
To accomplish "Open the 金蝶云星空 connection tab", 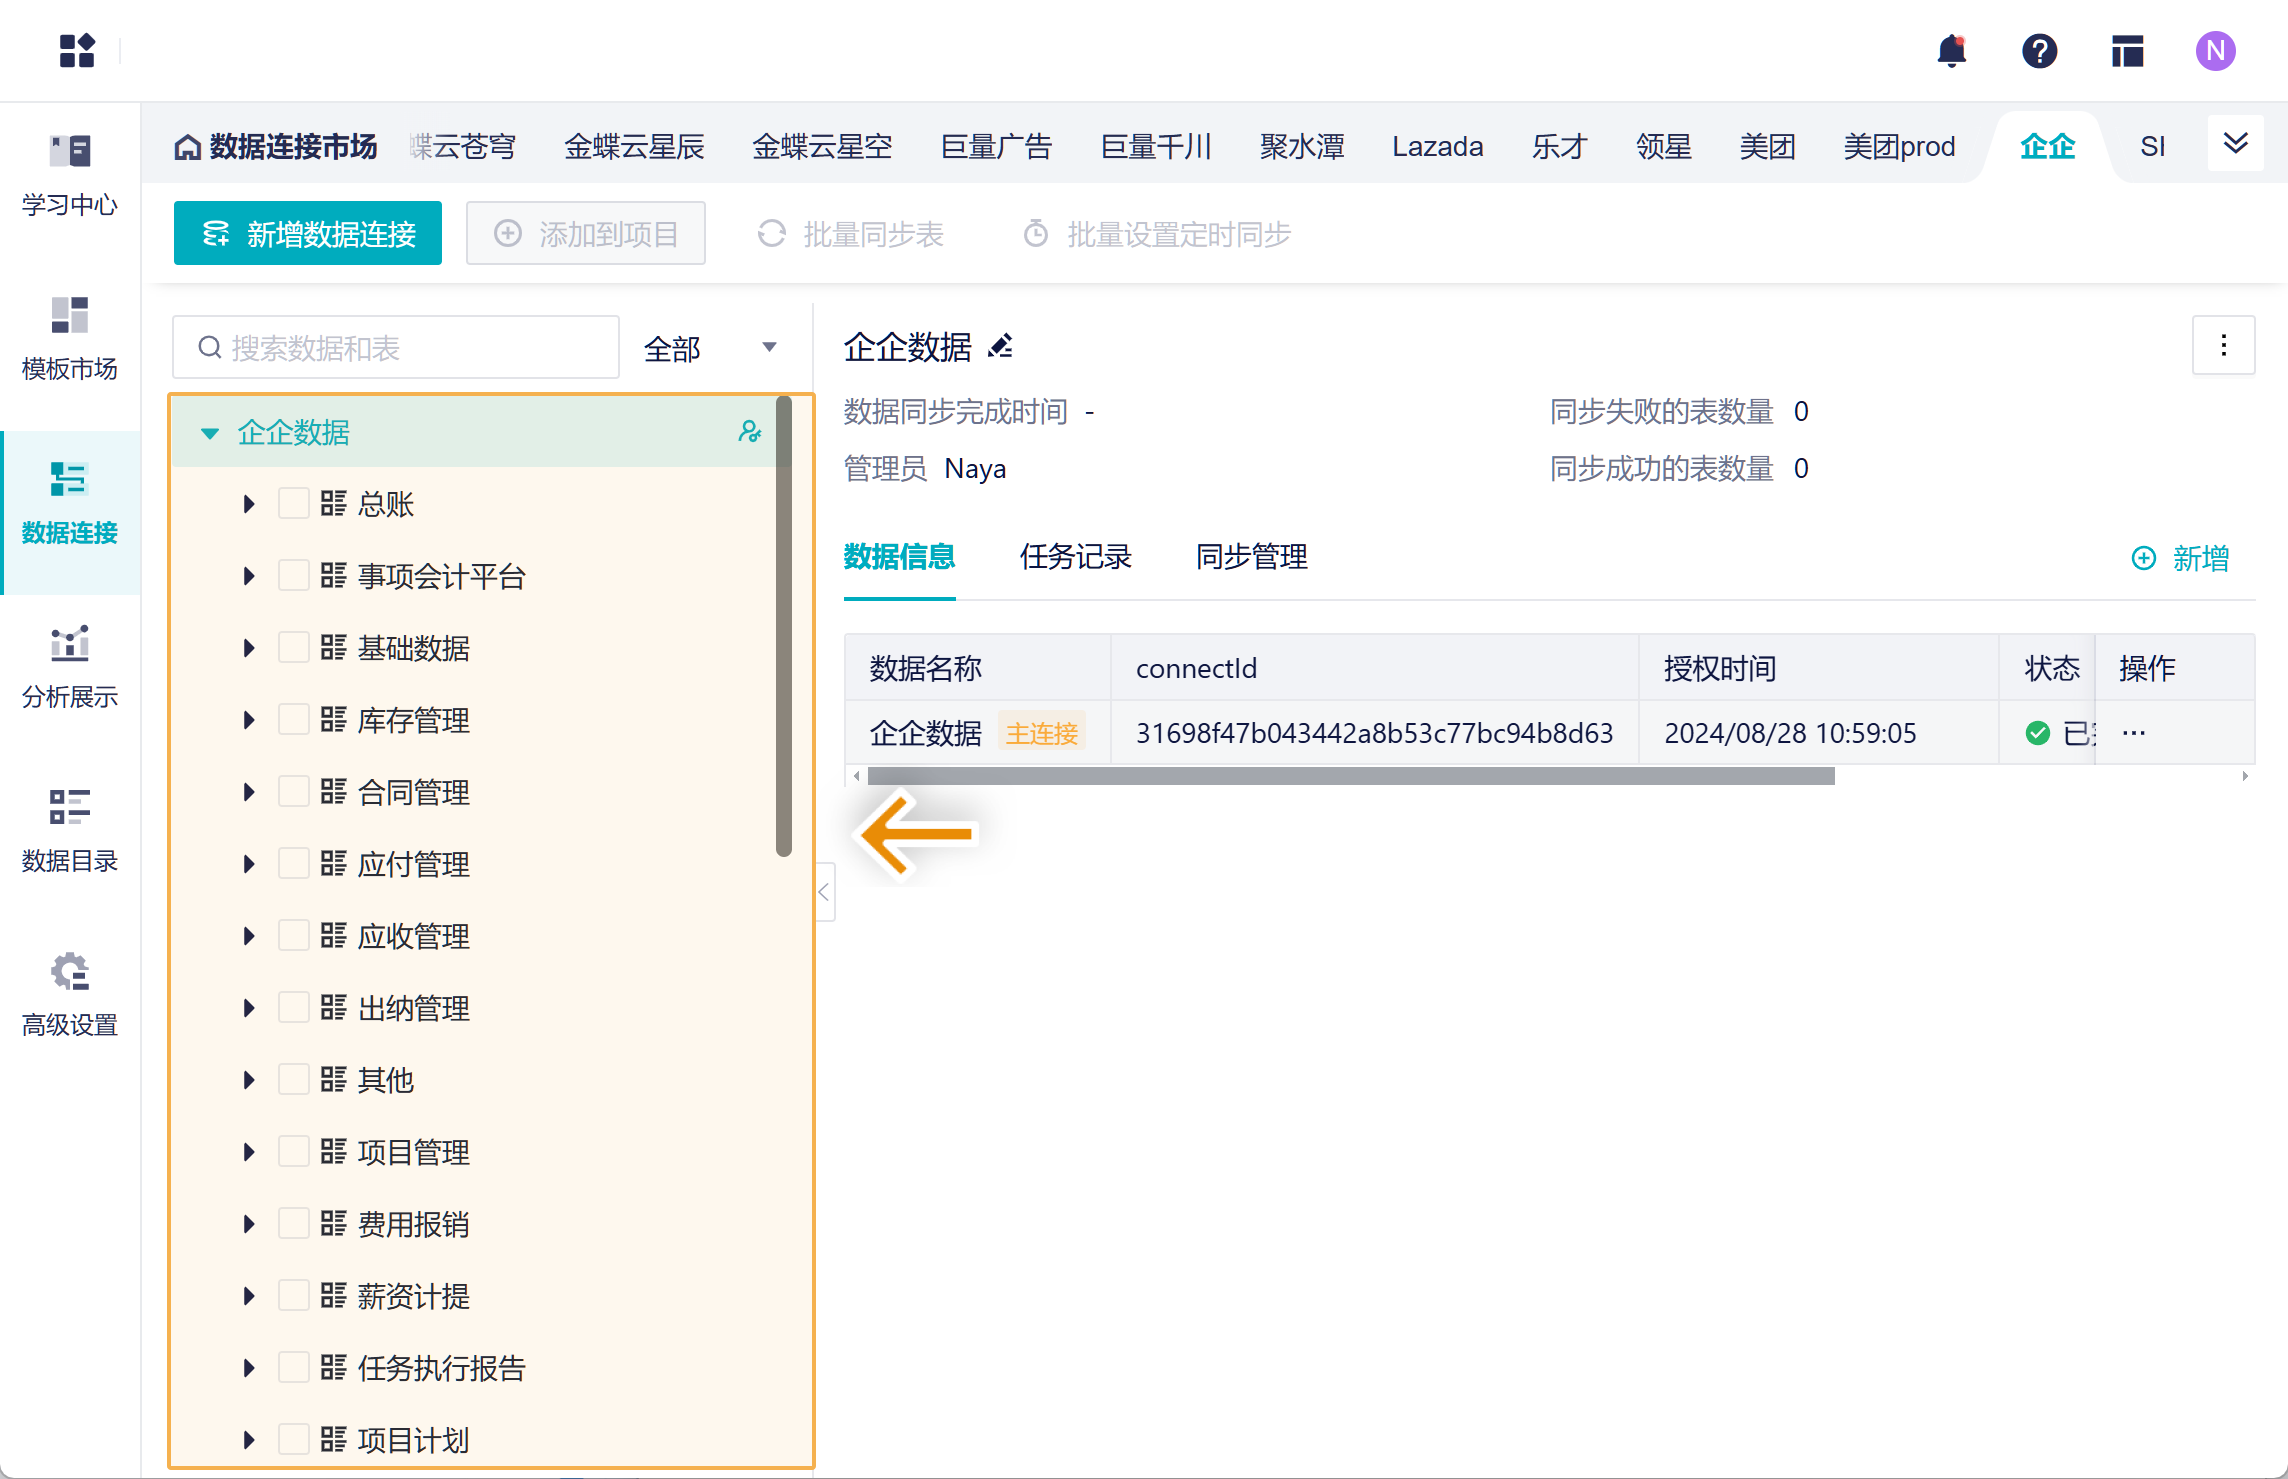I will pos(822,147).
